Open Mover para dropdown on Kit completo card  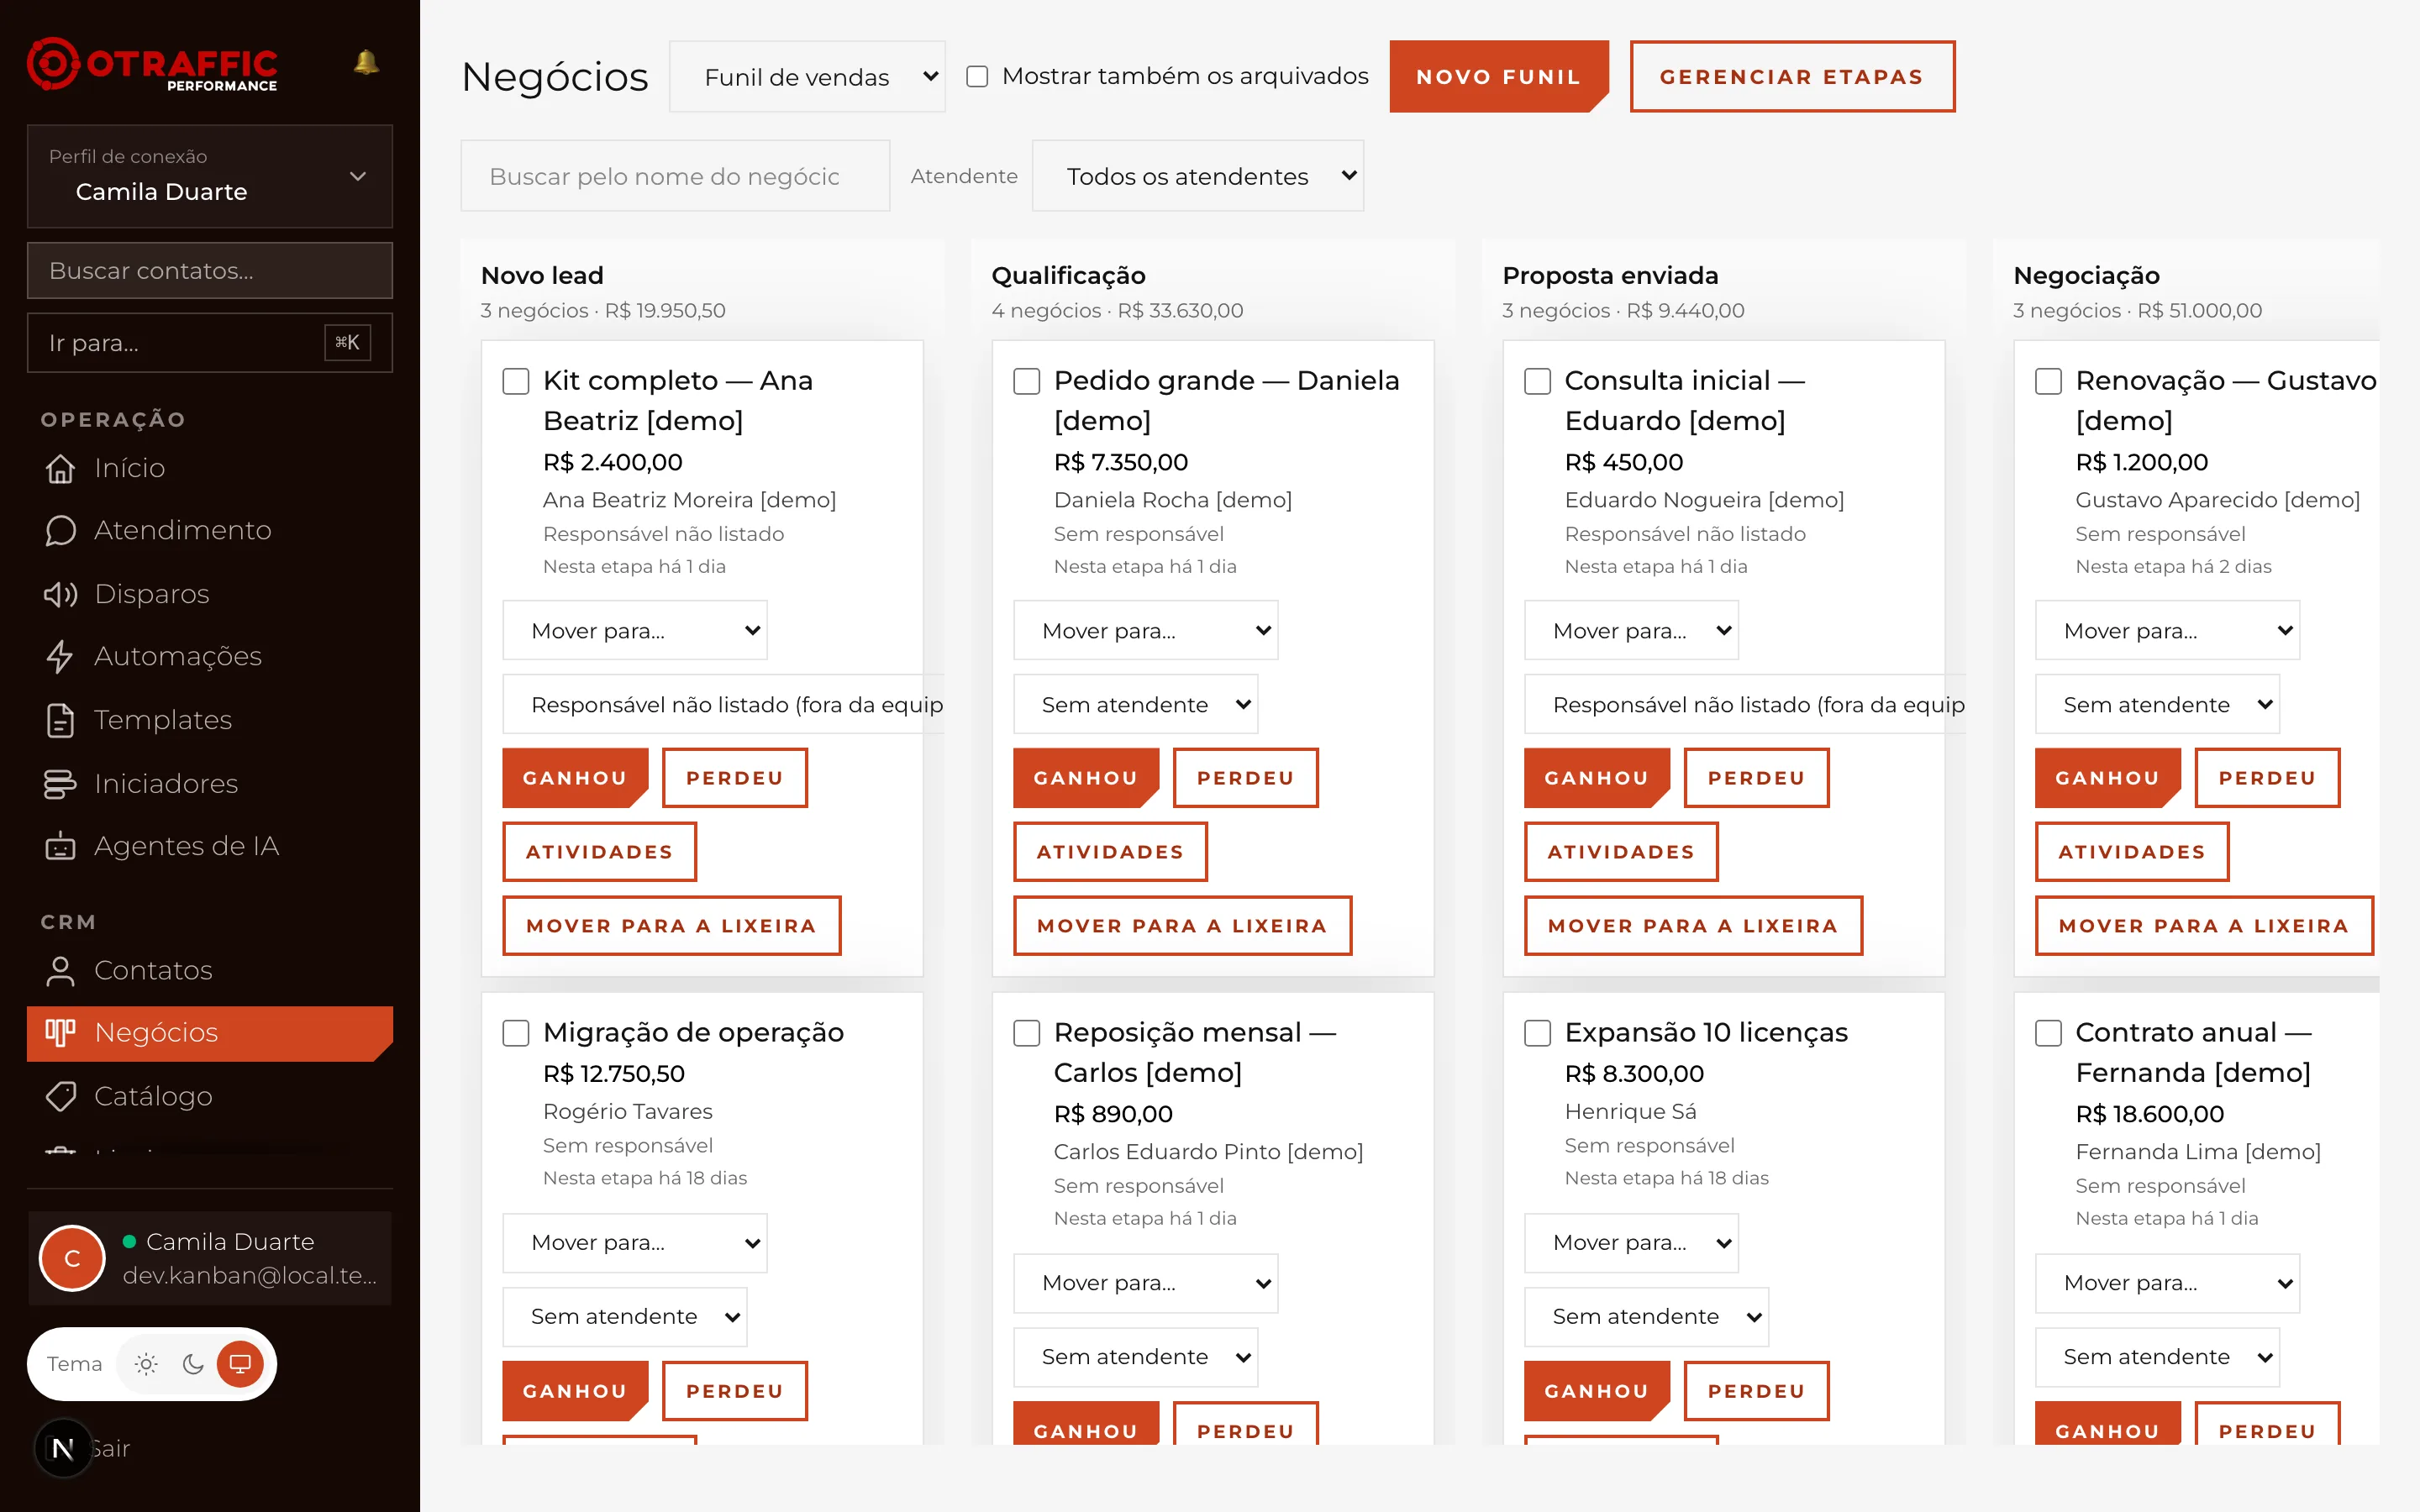pyautogui.click(x=634, y=630)
